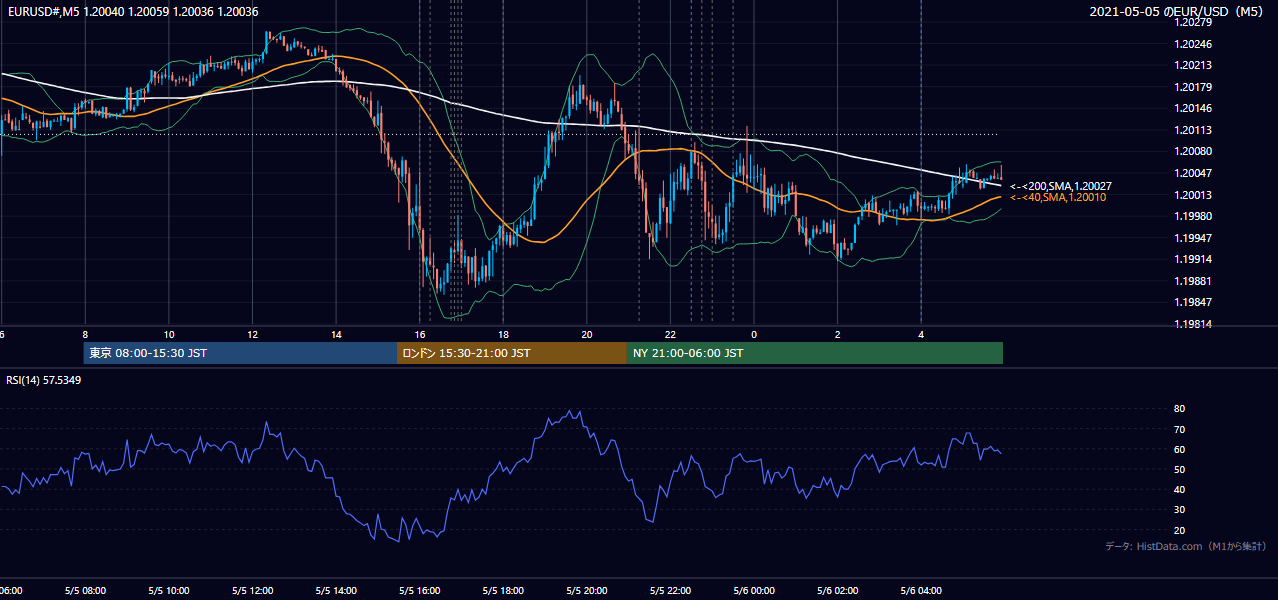Click the '2021-05-05 のEUR/USD (M5)' header text
The image size is (1278, 600).
(x=1177, y=11)
